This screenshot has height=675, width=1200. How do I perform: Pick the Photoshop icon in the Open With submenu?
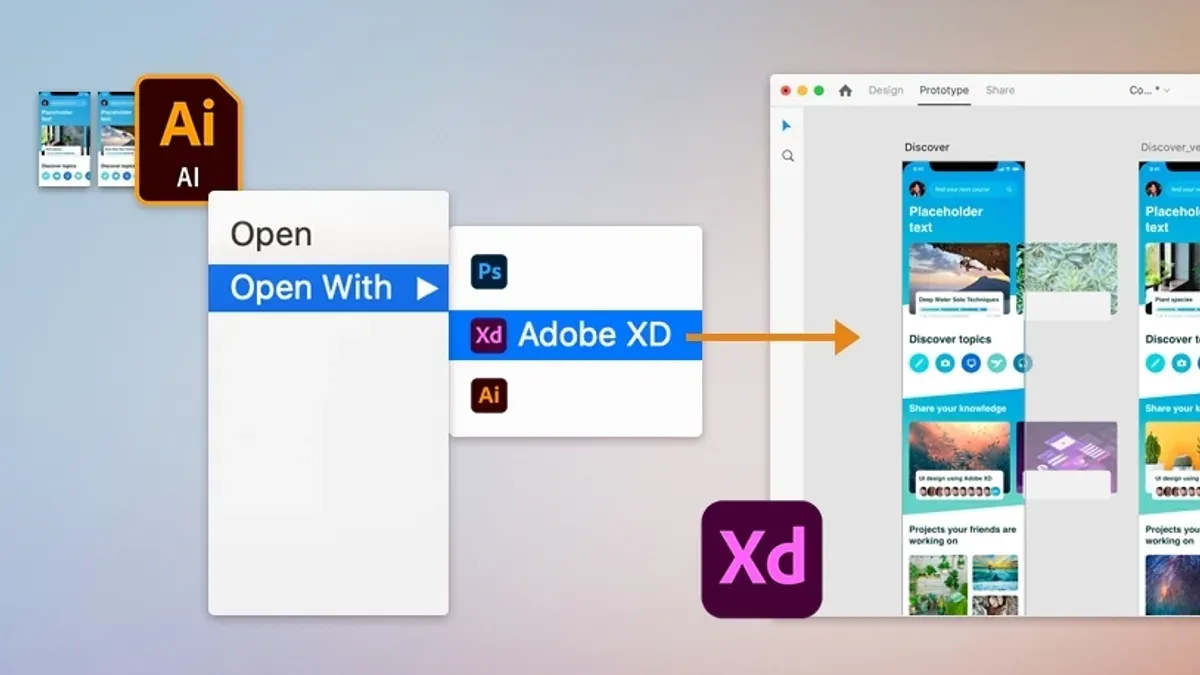click(x=489, y=271)
